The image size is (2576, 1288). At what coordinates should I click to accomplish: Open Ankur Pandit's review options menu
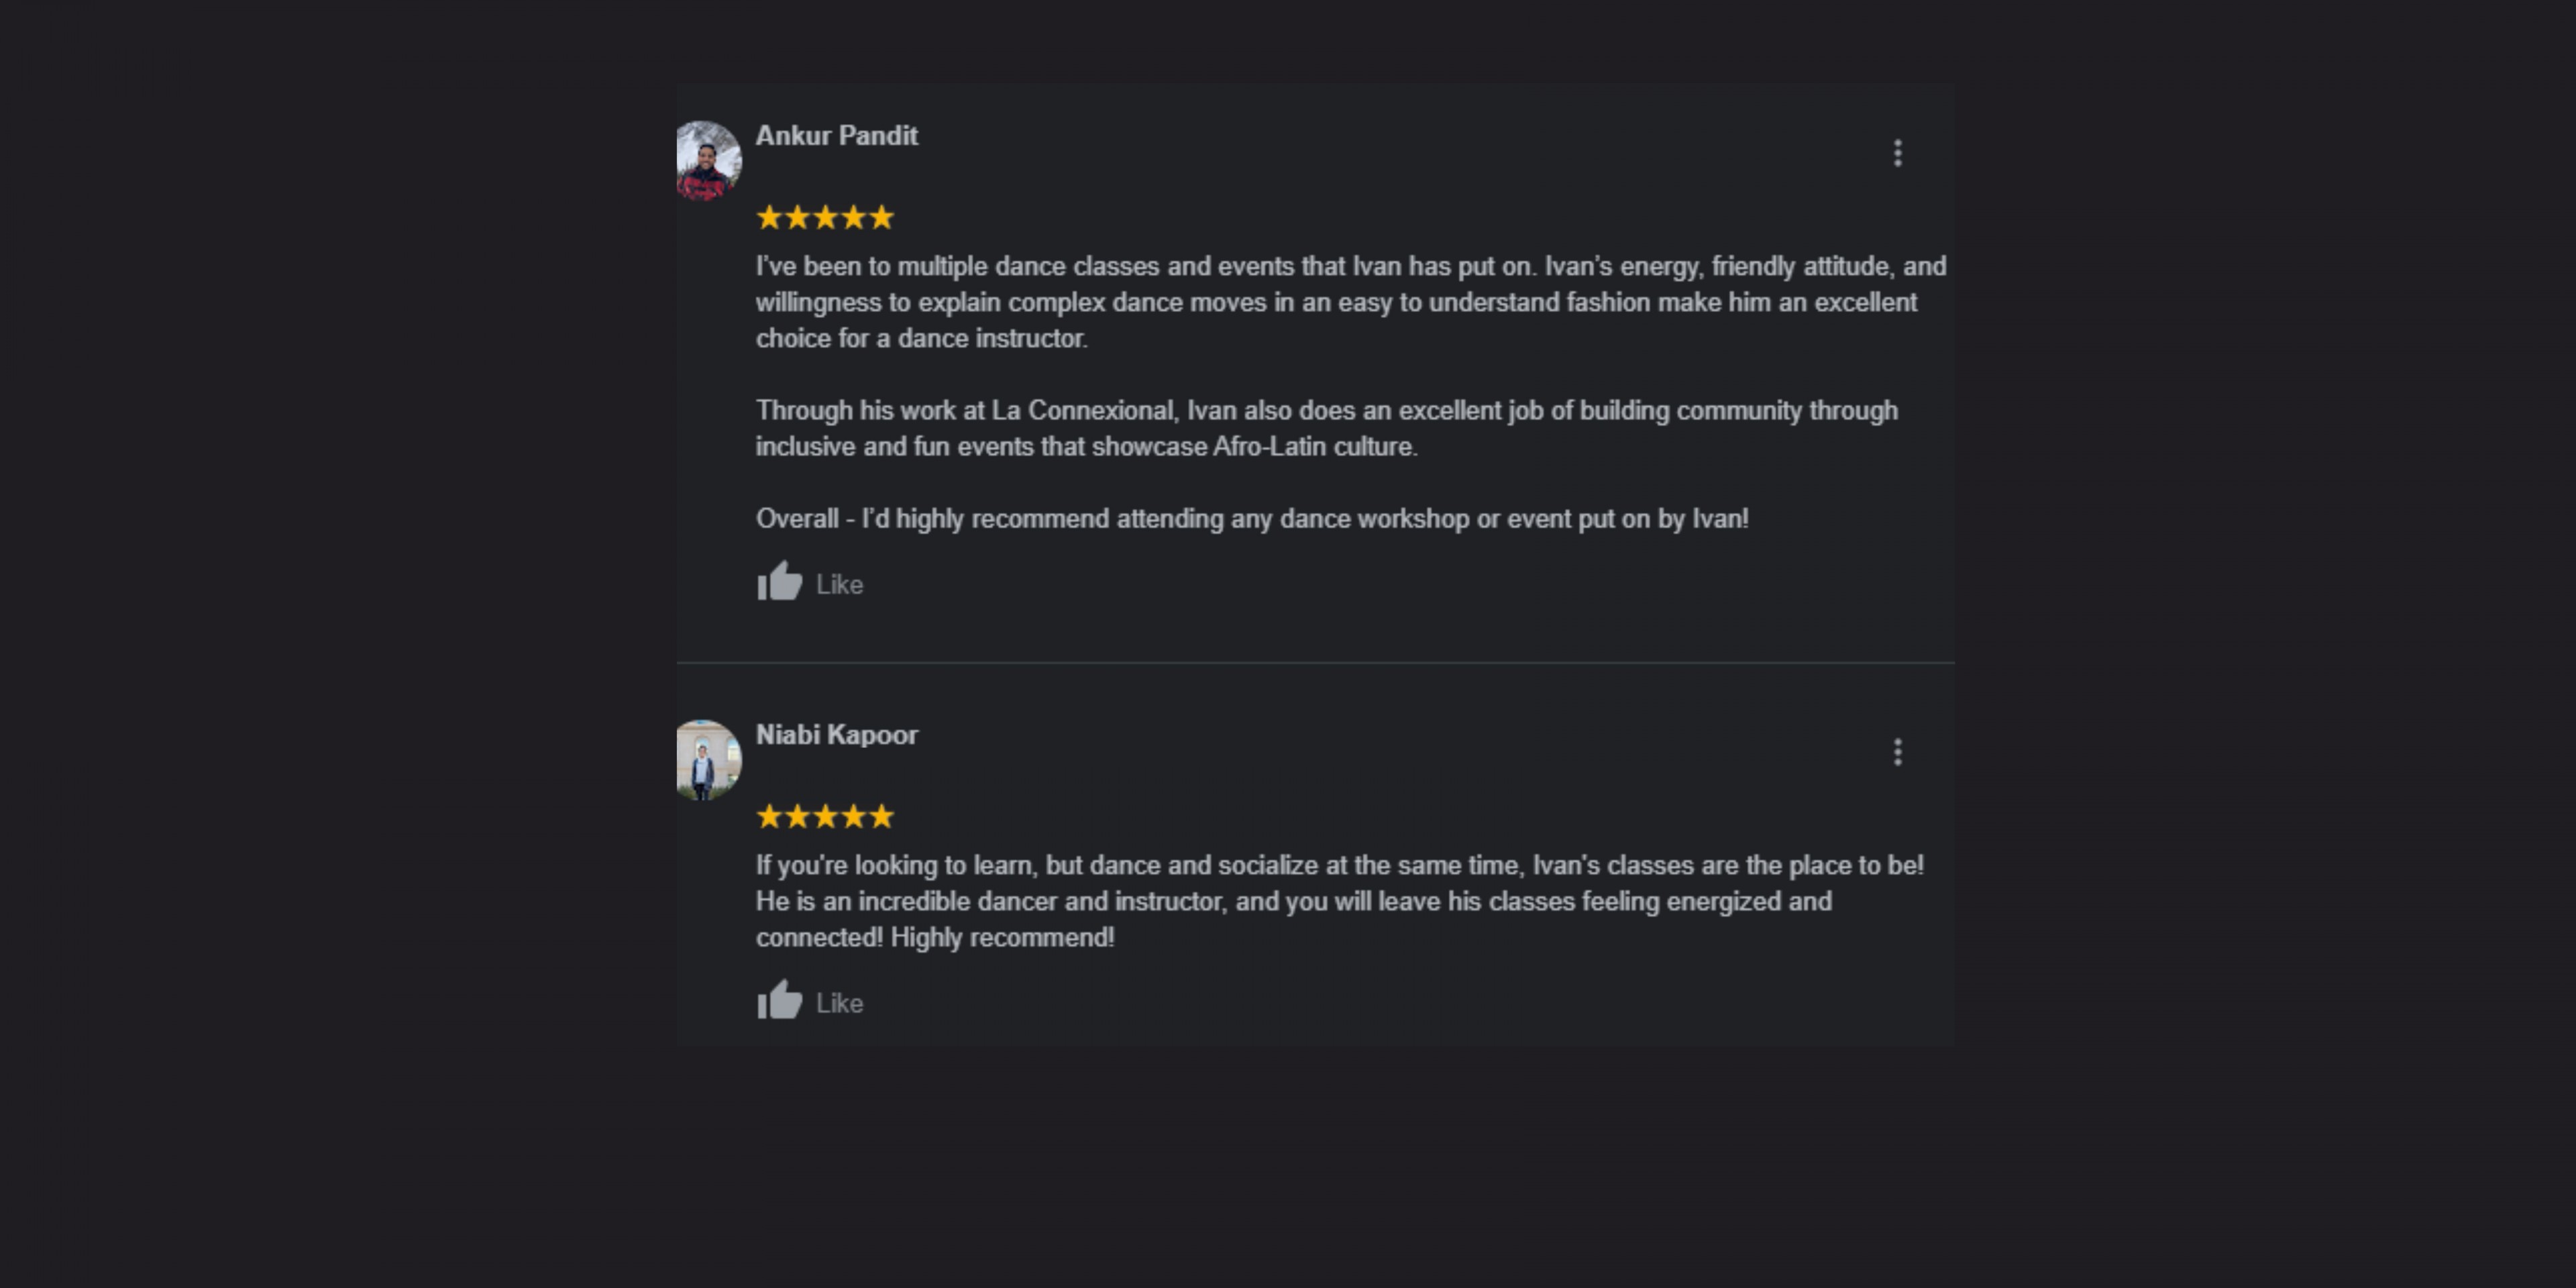(x=1897, y=153)
